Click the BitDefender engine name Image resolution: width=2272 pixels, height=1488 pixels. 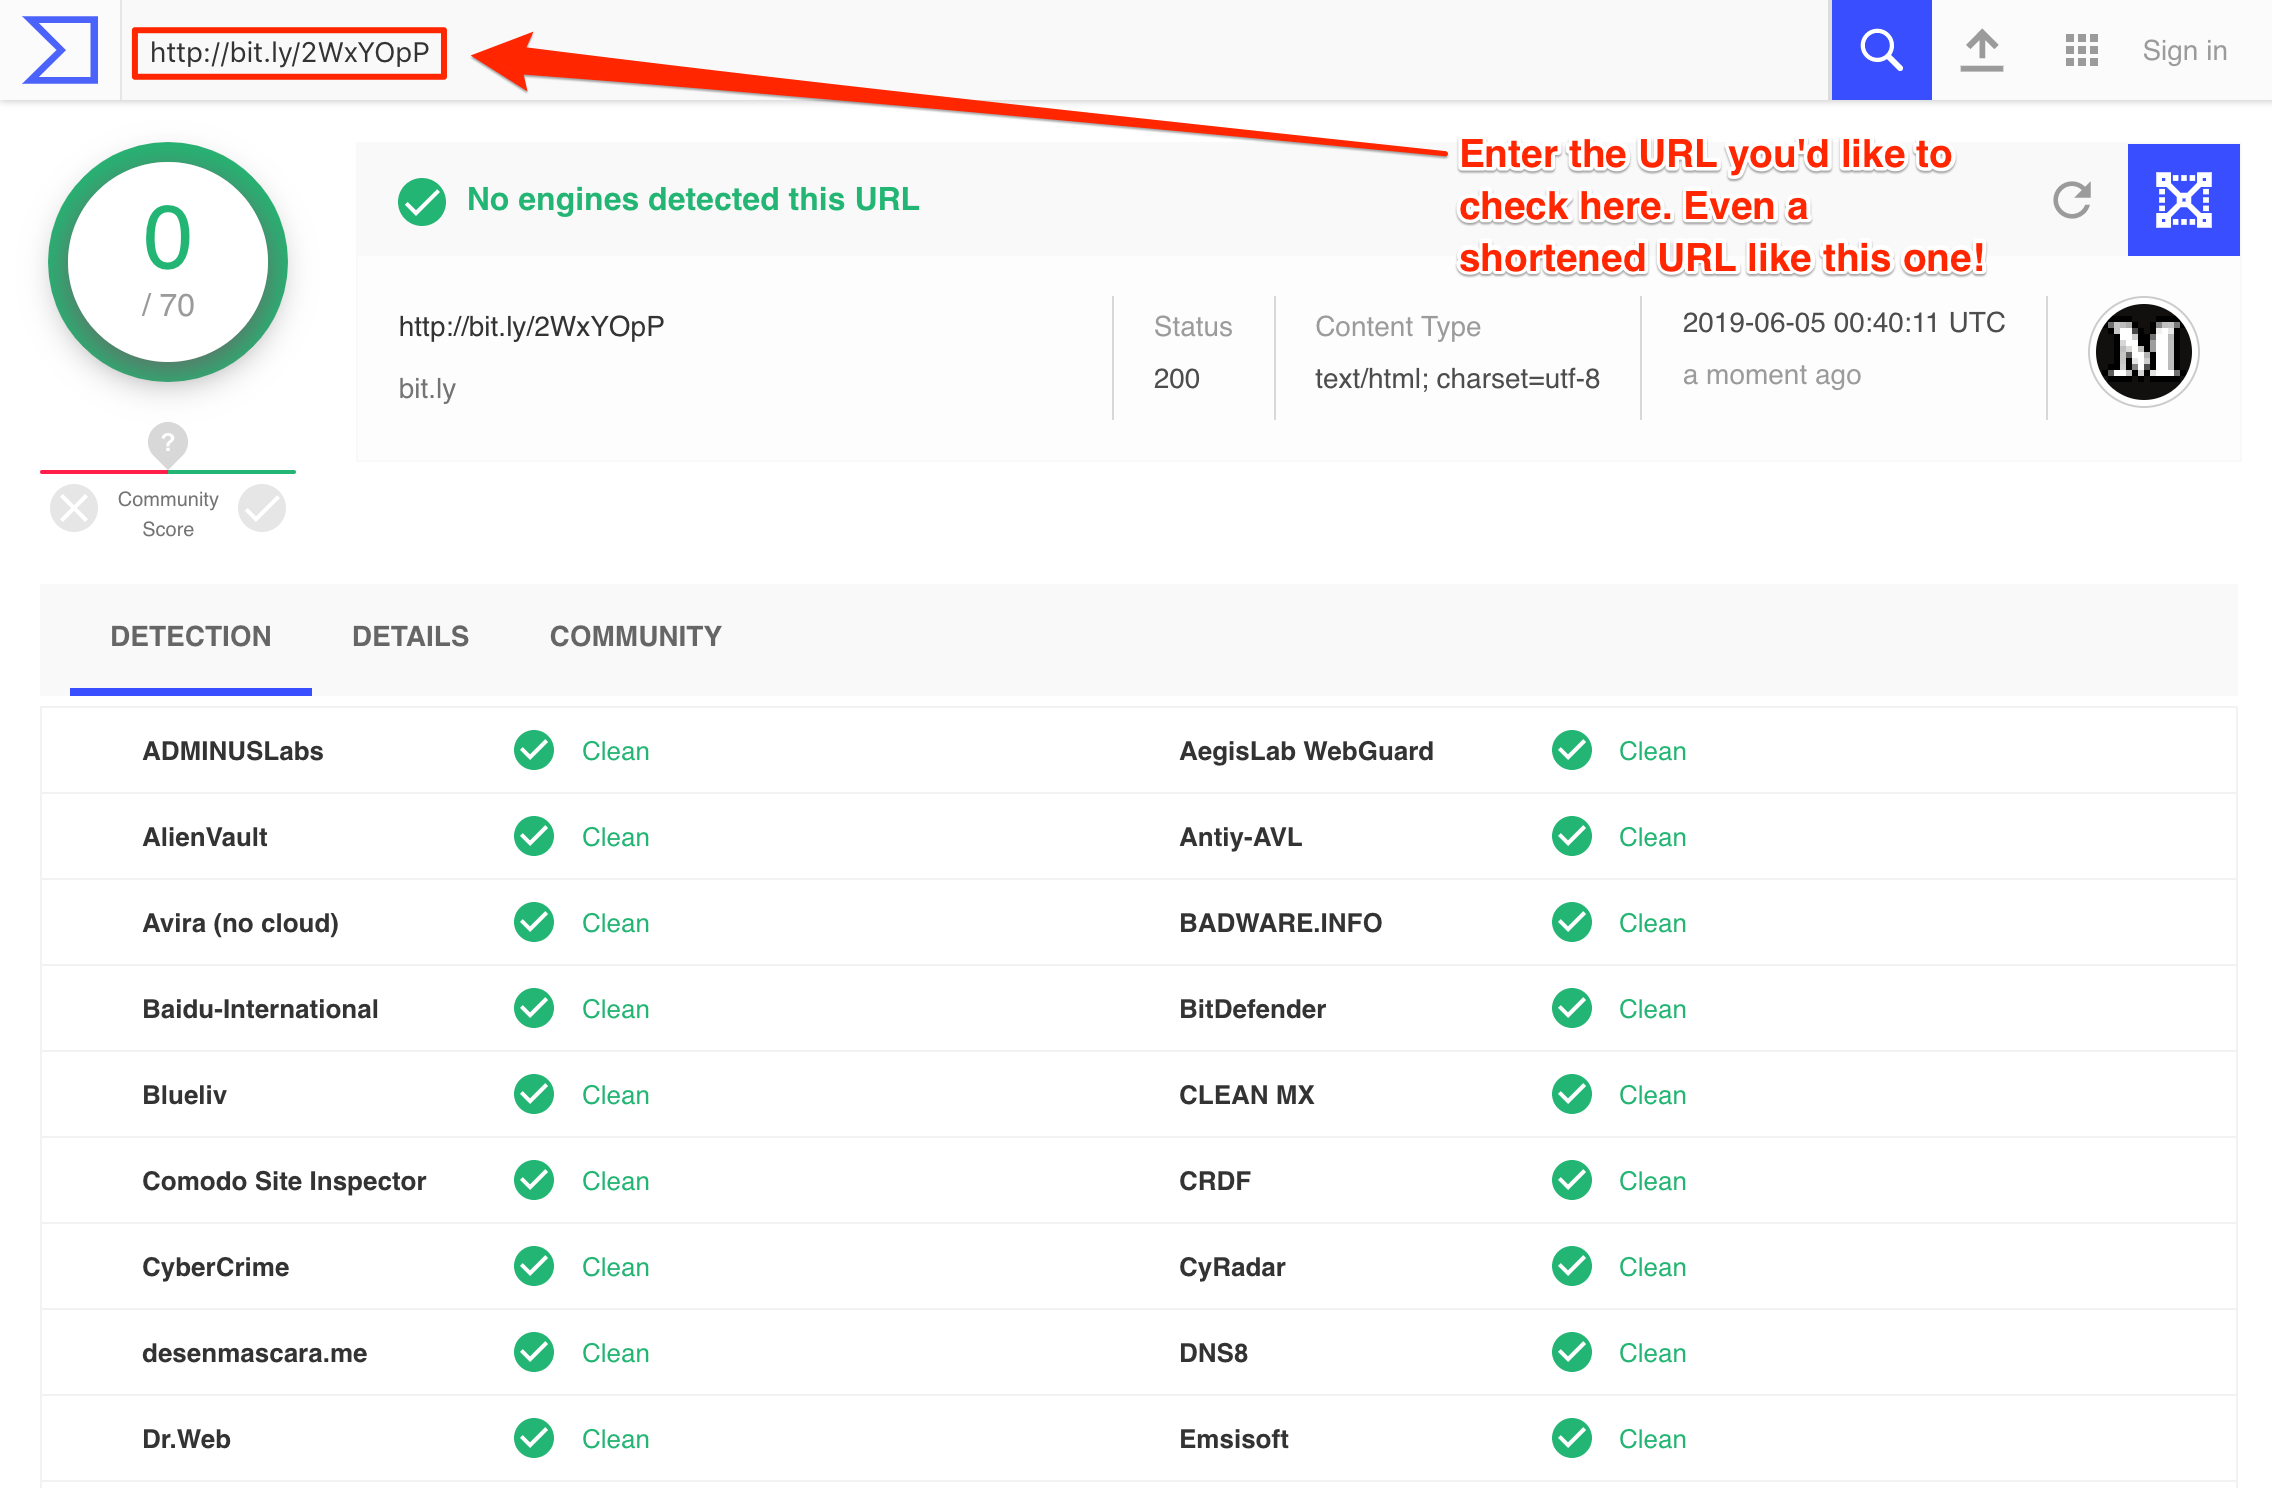click(1252, 1009)
